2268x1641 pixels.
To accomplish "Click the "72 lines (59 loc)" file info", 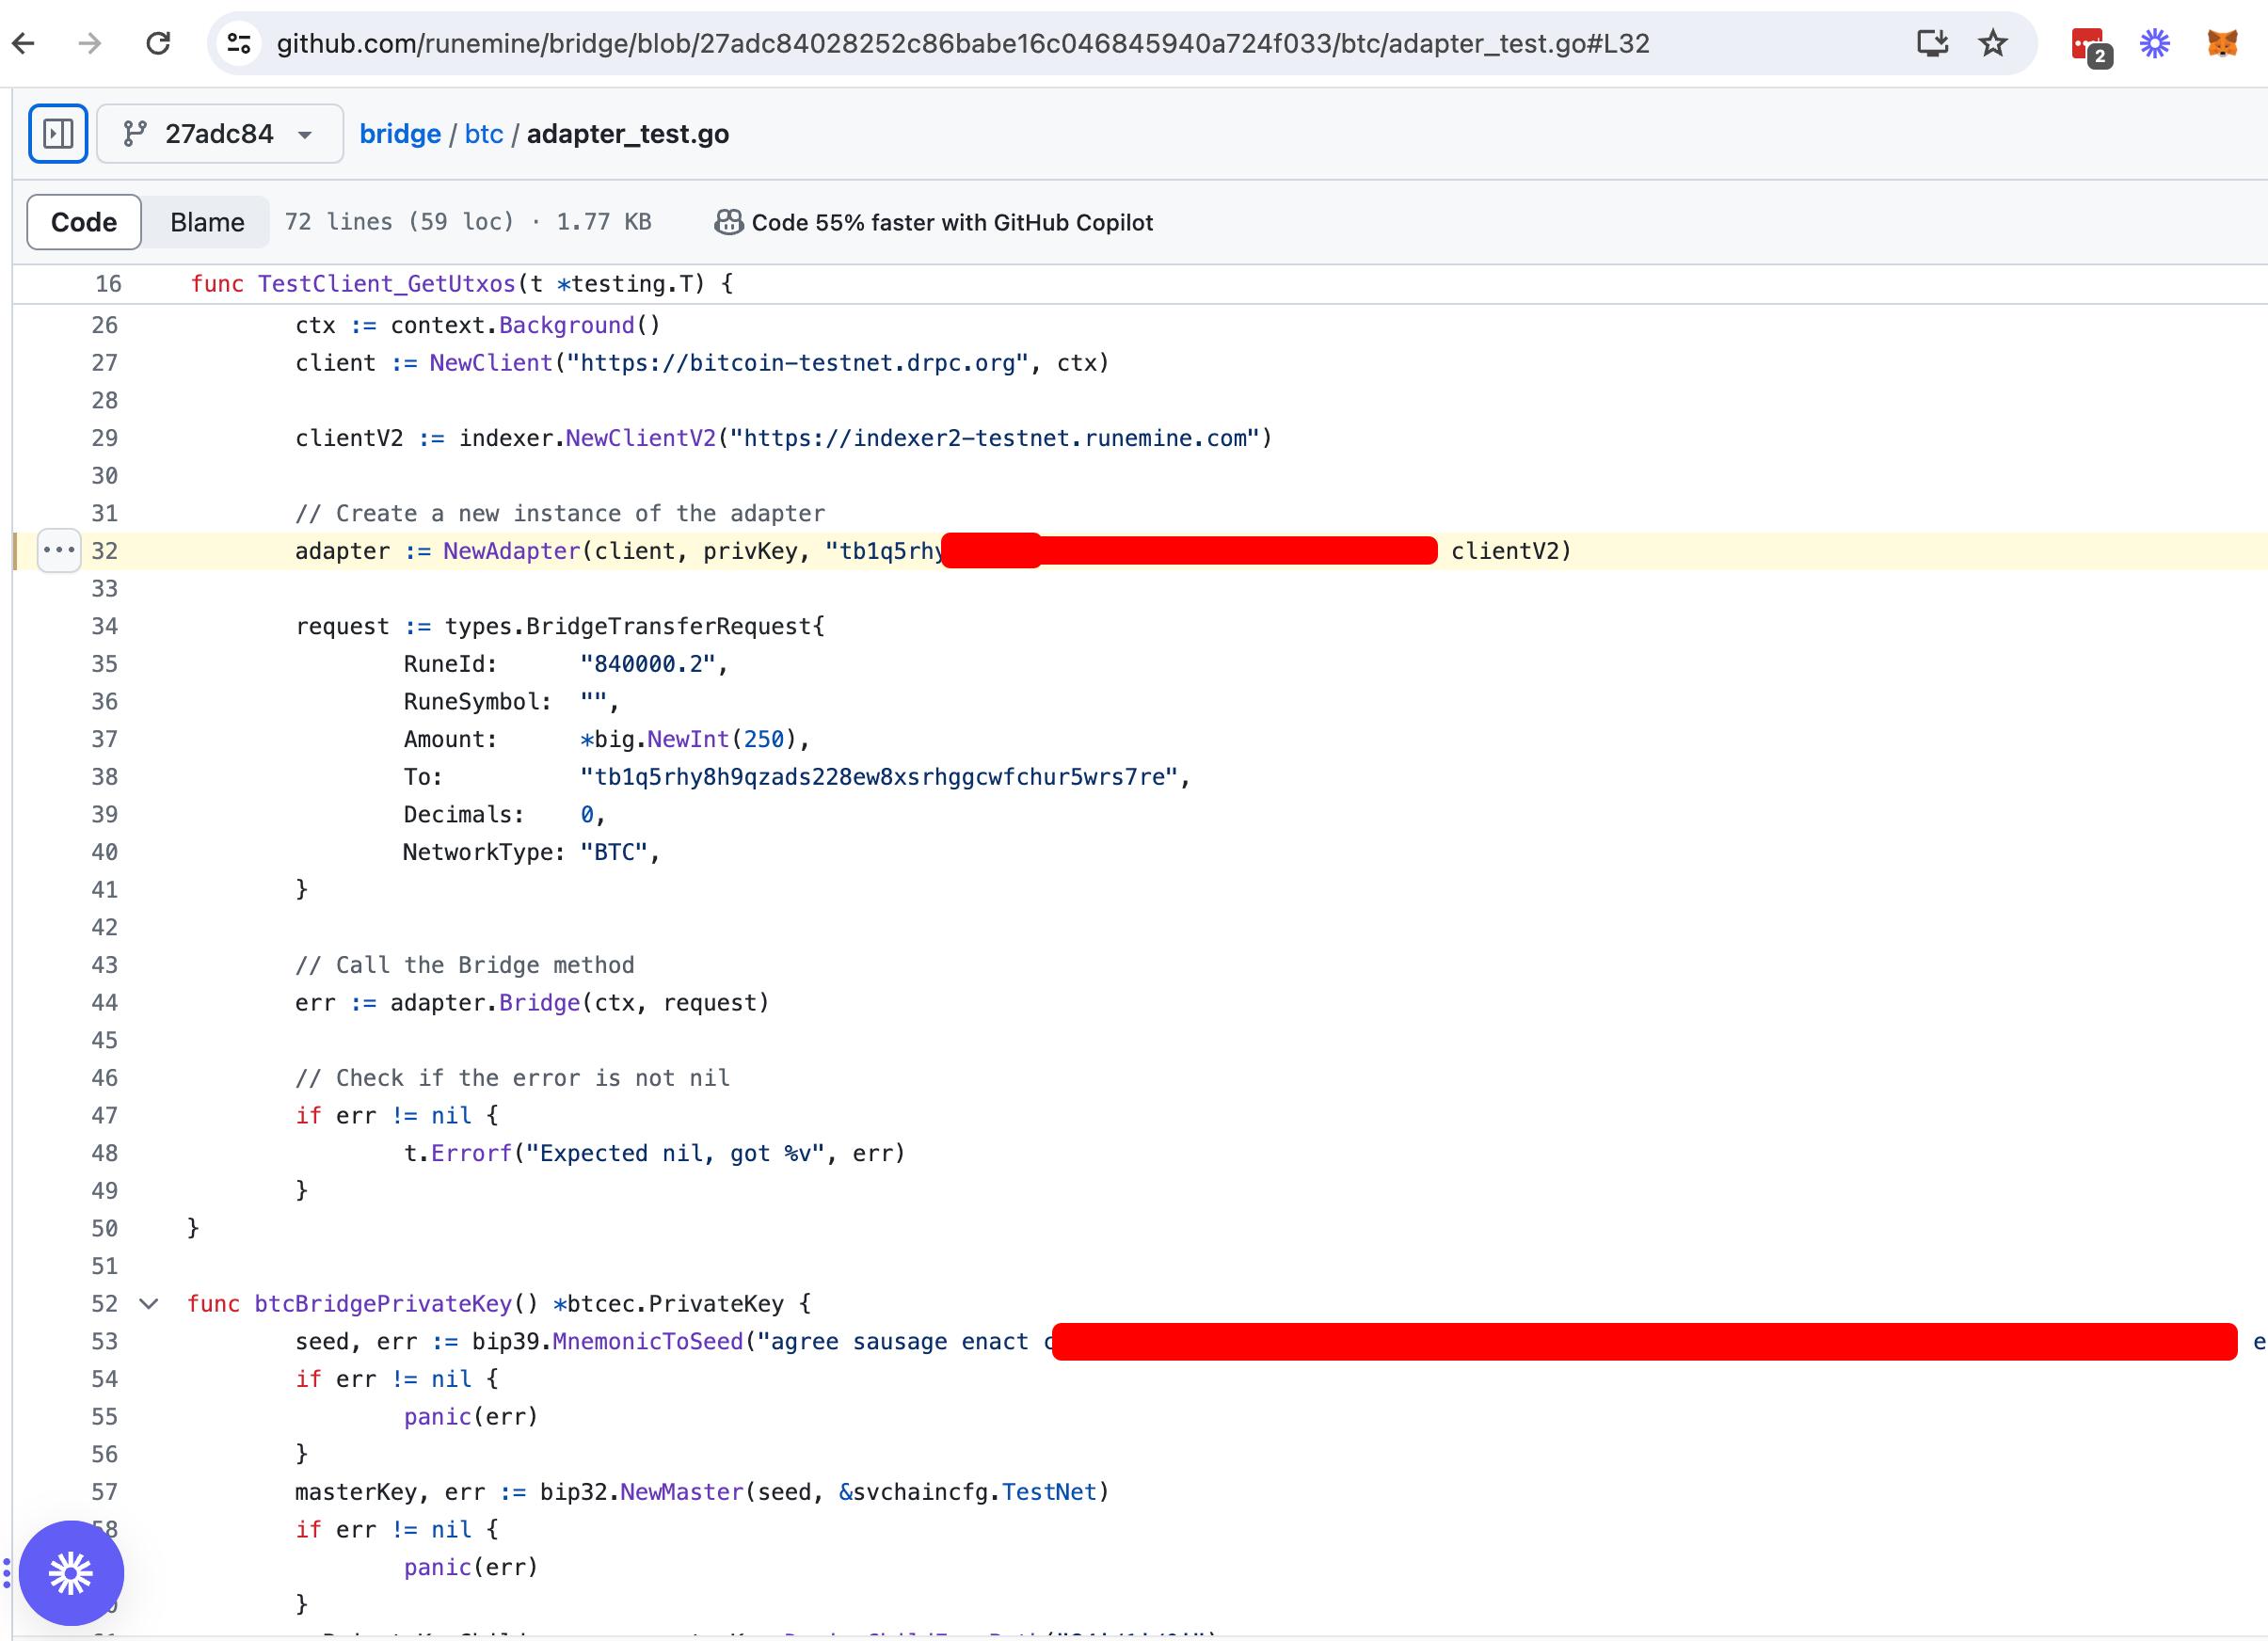I will (399, 222).
